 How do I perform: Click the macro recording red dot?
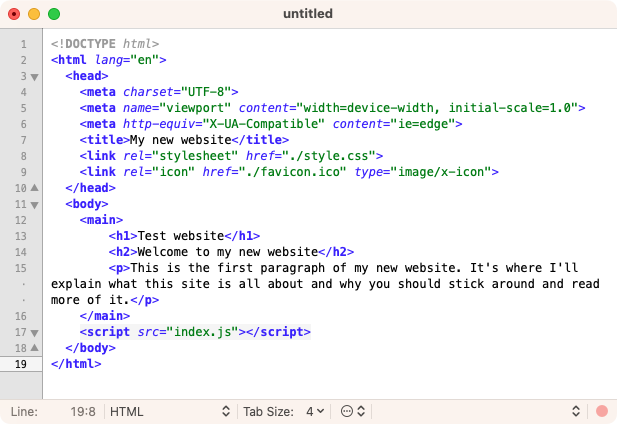[602, 411]
